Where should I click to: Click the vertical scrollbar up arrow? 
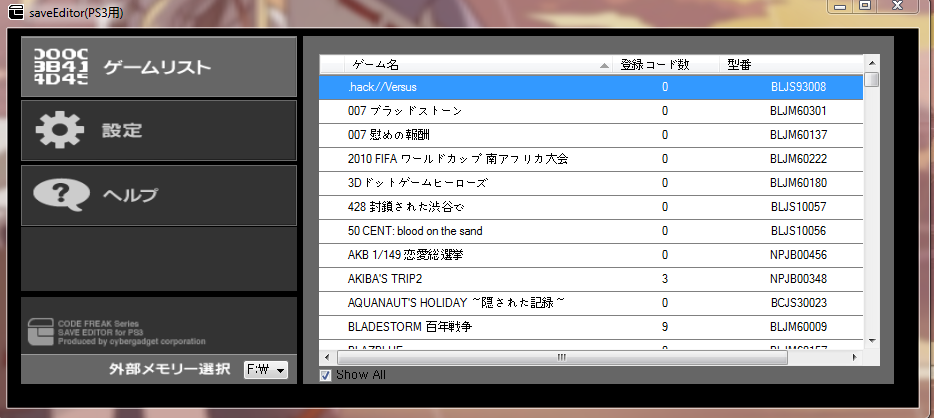(x=871, y=63)
